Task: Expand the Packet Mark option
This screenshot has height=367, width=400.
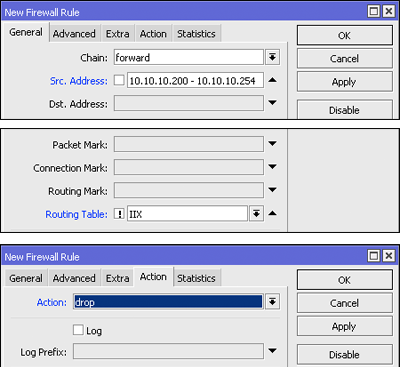Action: pos(272,144)
